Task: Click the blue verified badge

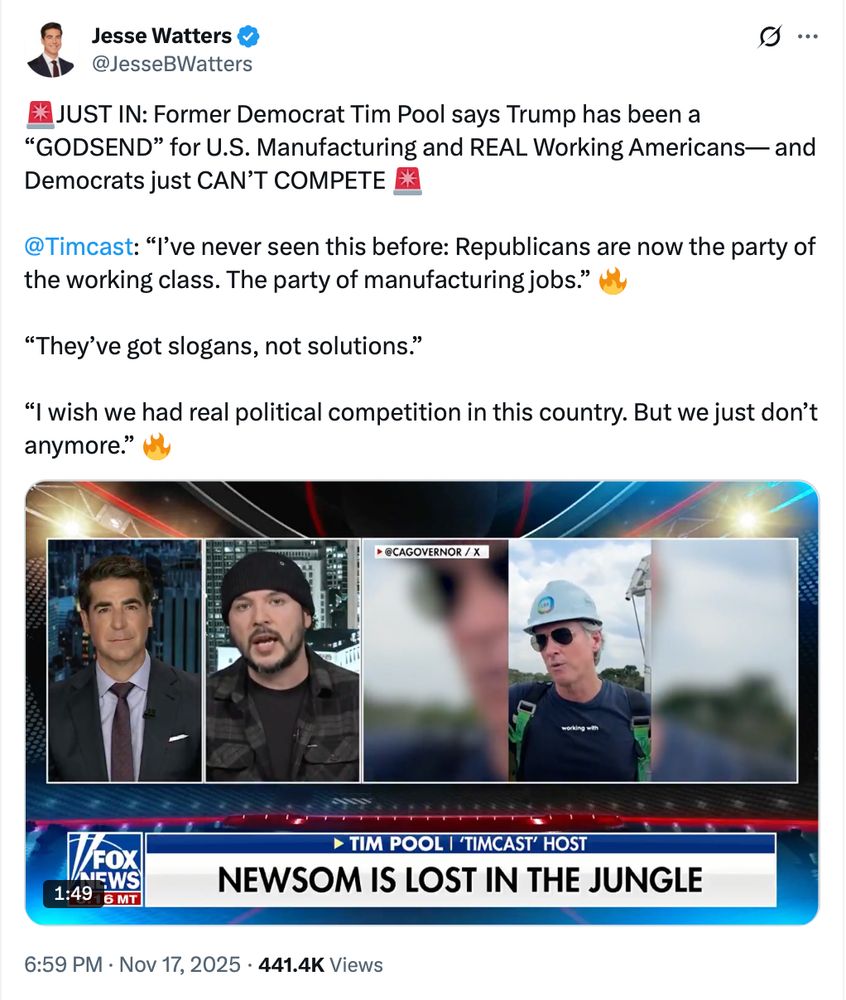Action: point(248,36)
